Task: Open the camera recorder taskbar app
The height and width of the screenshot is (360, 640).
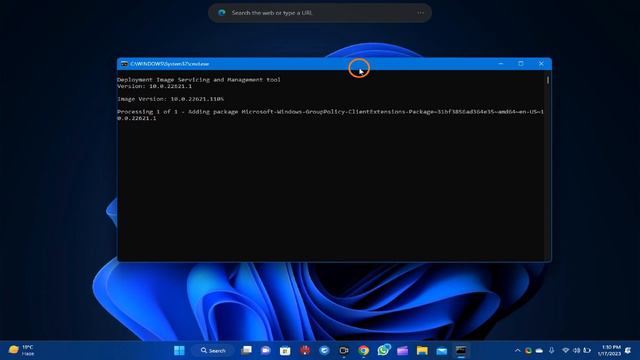Action: point(344,350)
